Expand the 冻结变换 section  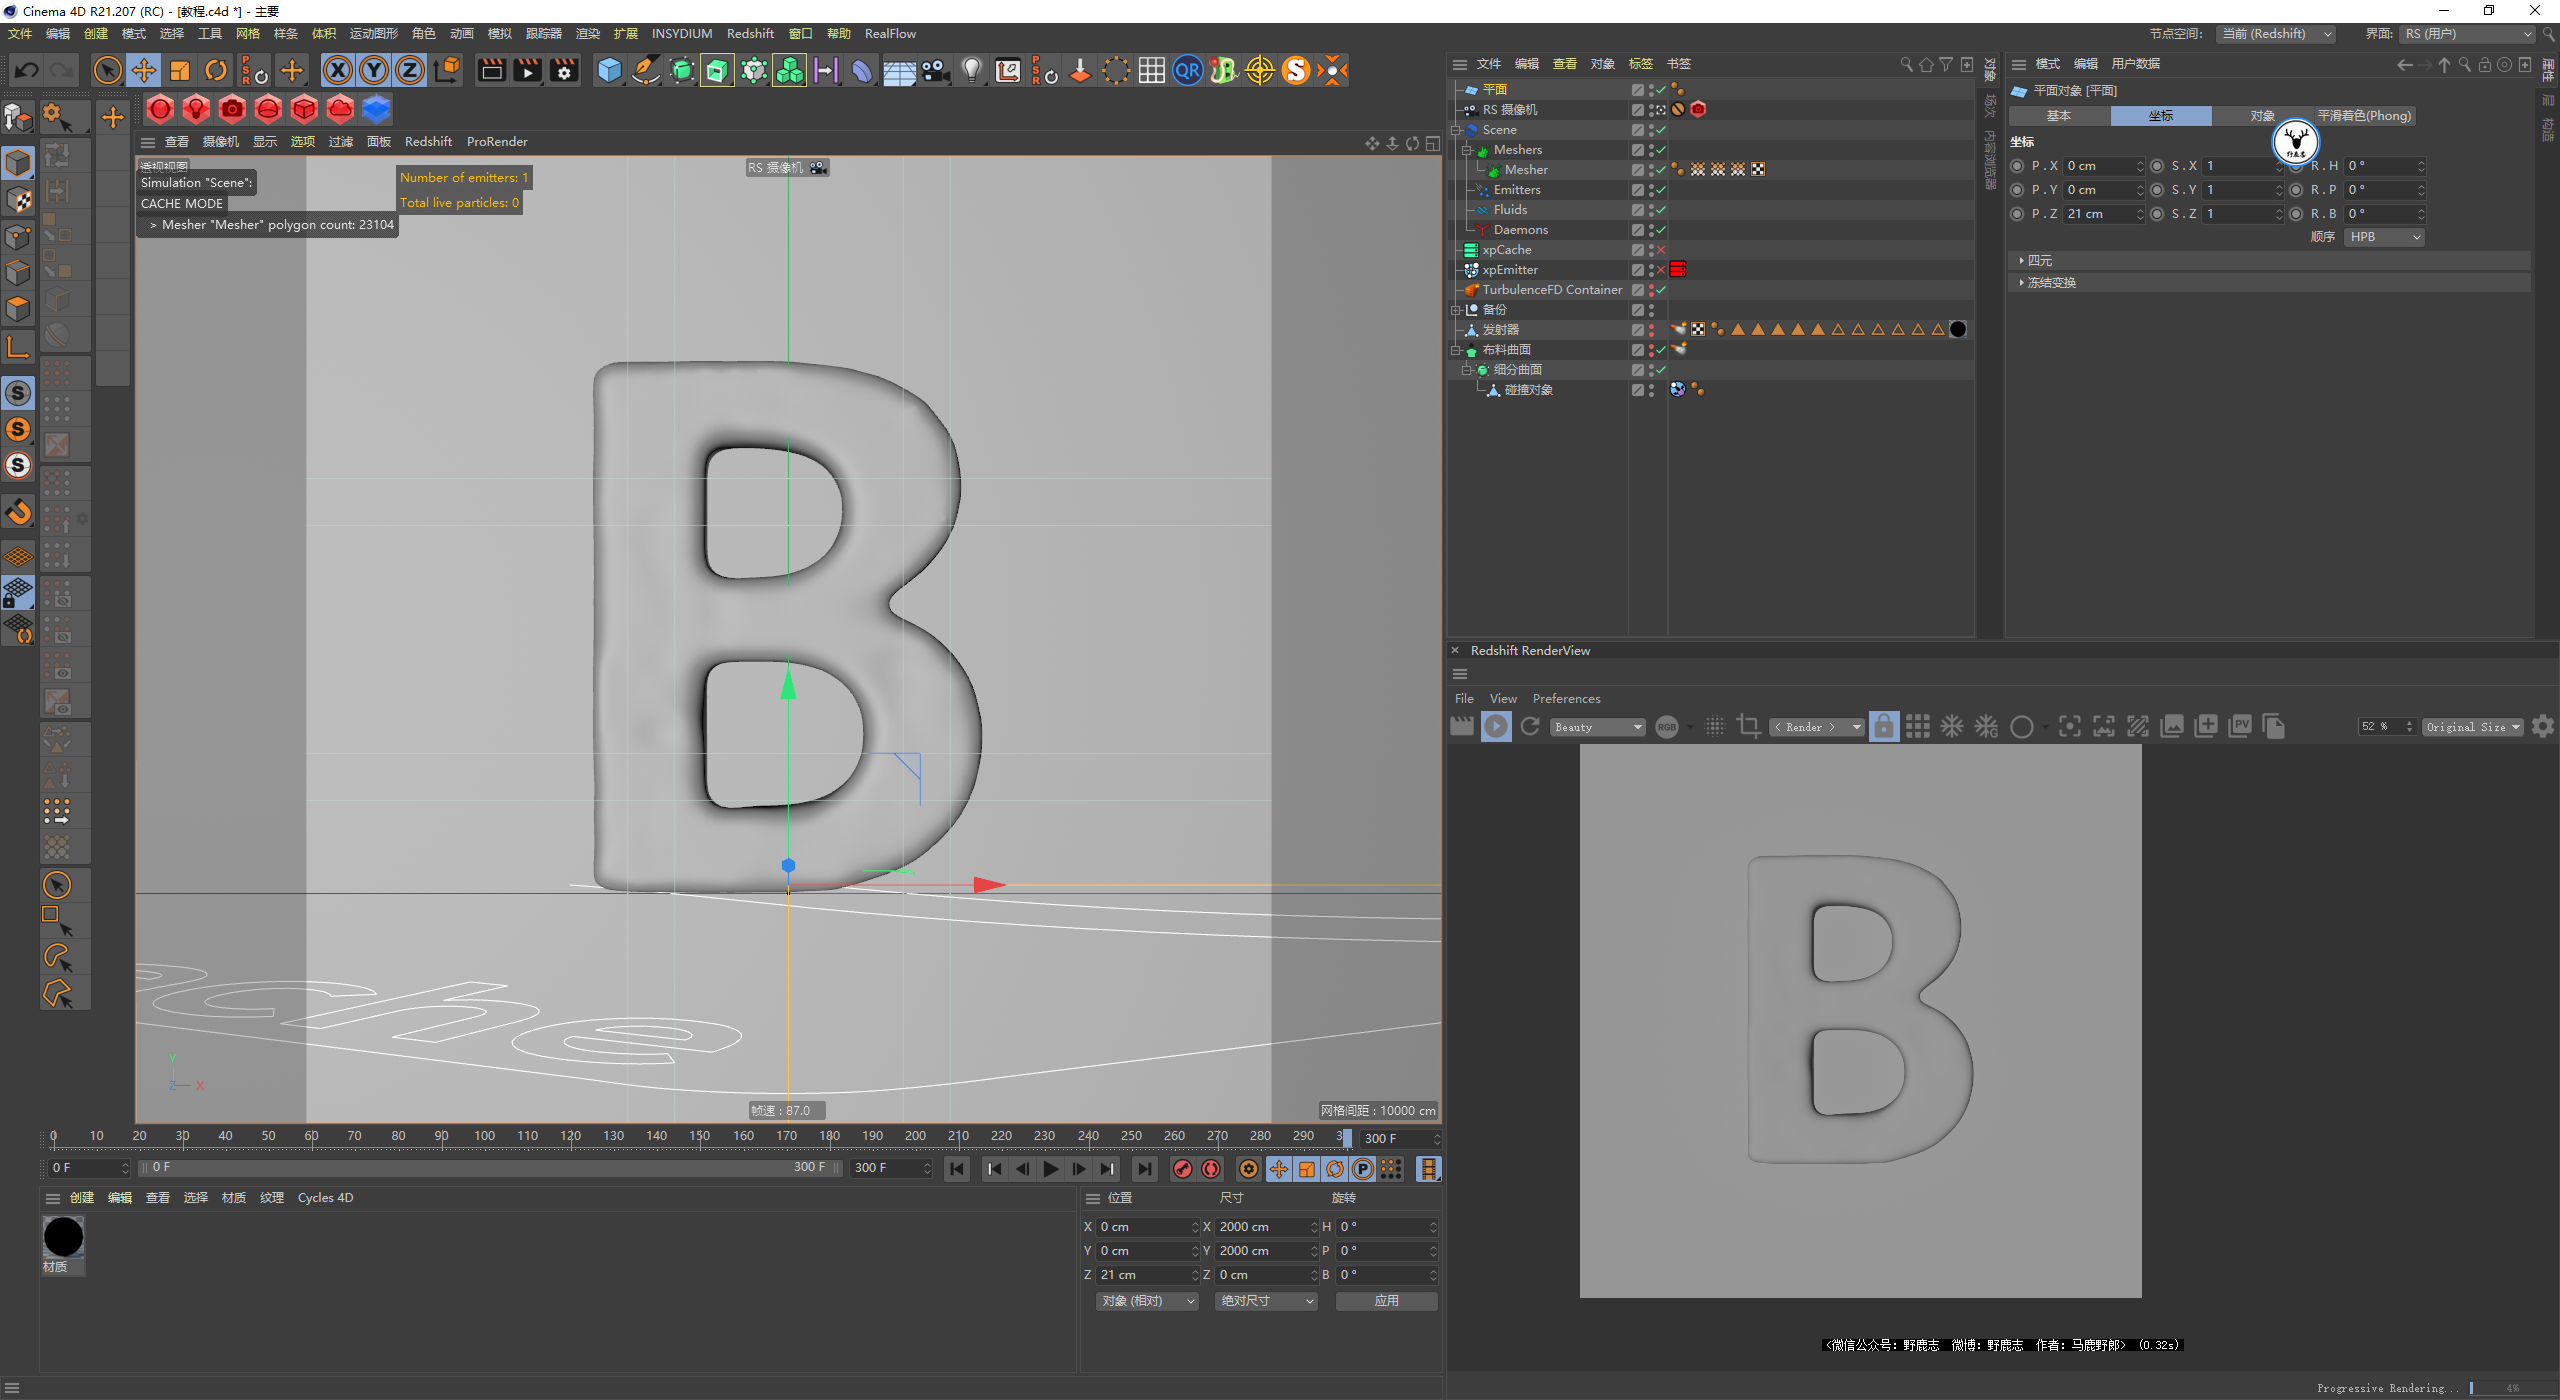point(2050,283)
